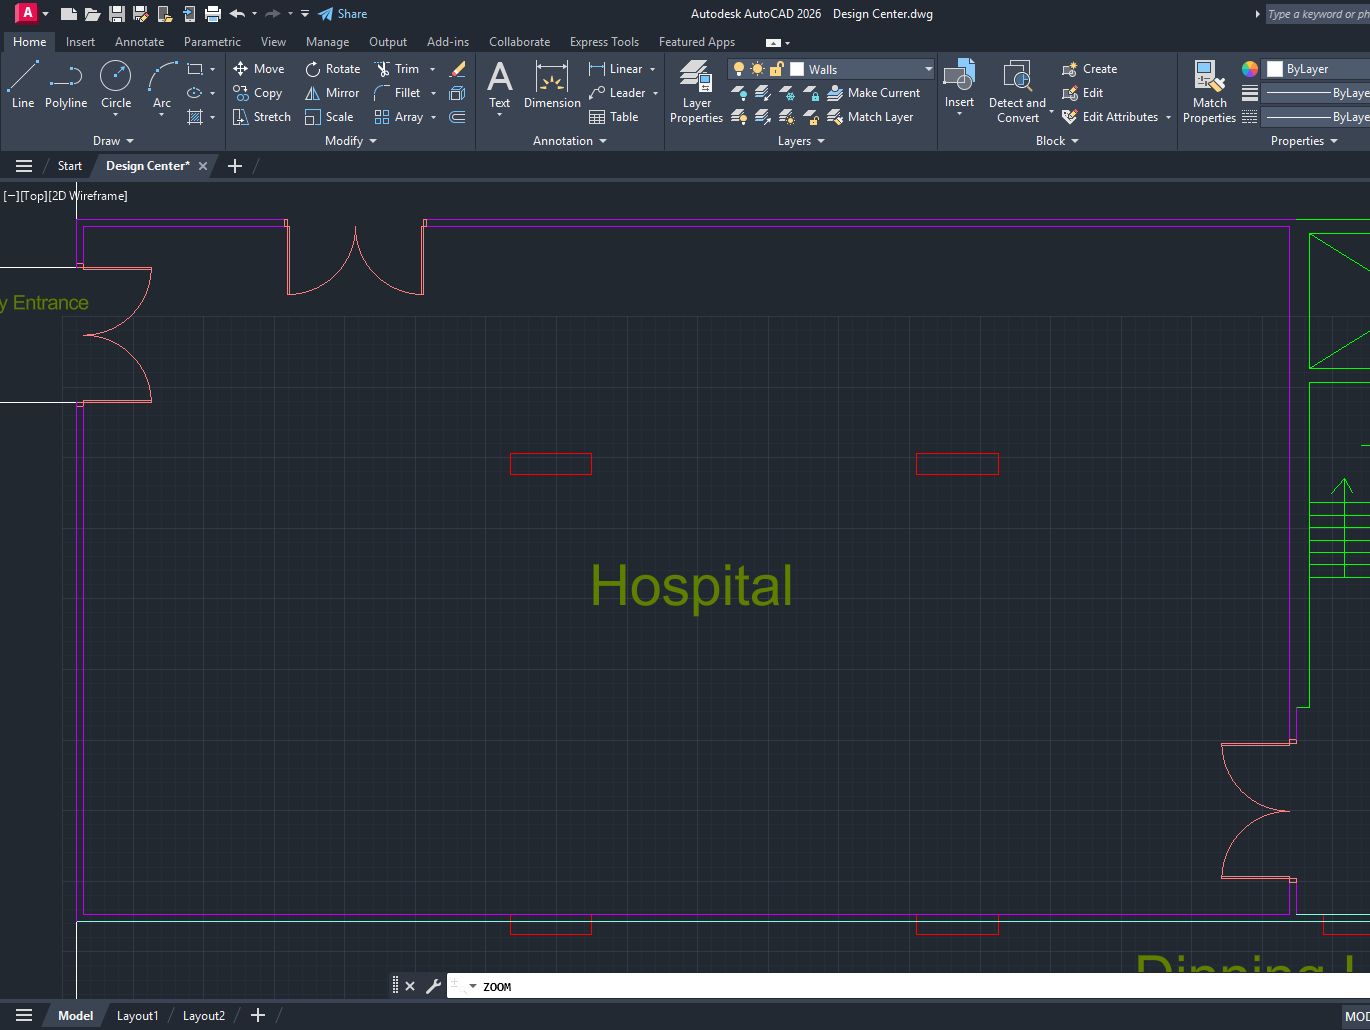1370x1030 pixels.
Task: Click the Offset tool icon
Action: pyautogui.click(x=457, y=117)
